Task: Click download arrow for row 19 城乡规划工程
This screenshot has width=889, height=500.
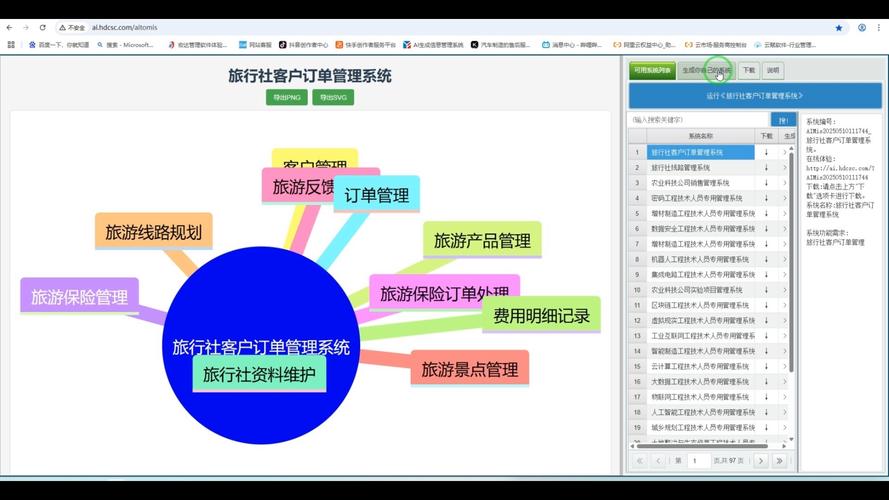Action: (767, 427)
